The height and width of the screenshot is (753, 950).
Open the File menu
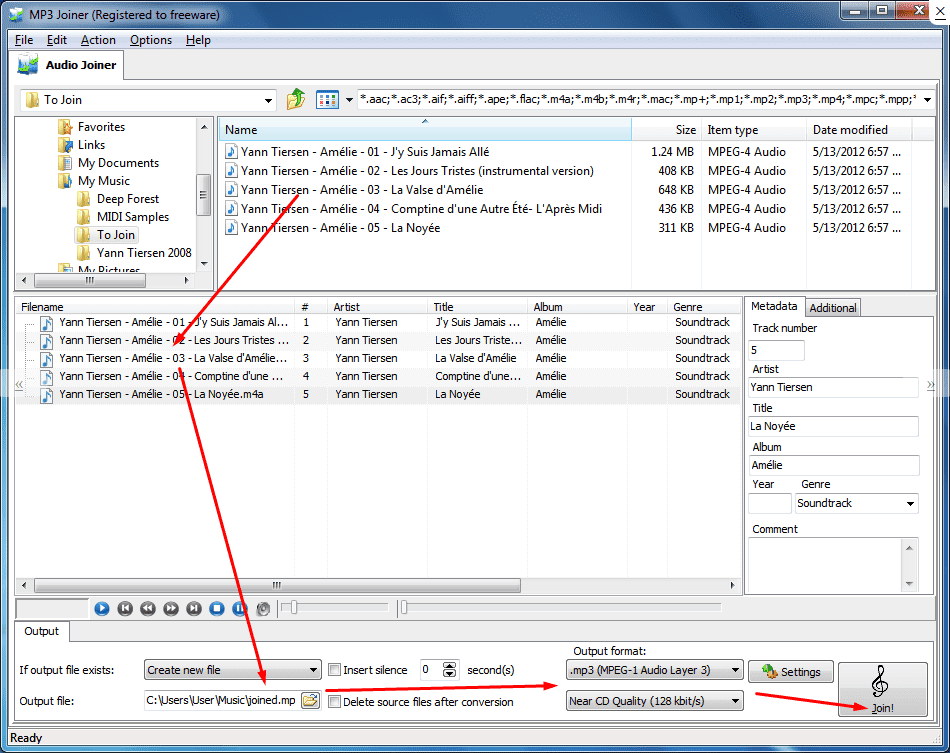coord(24,40)
